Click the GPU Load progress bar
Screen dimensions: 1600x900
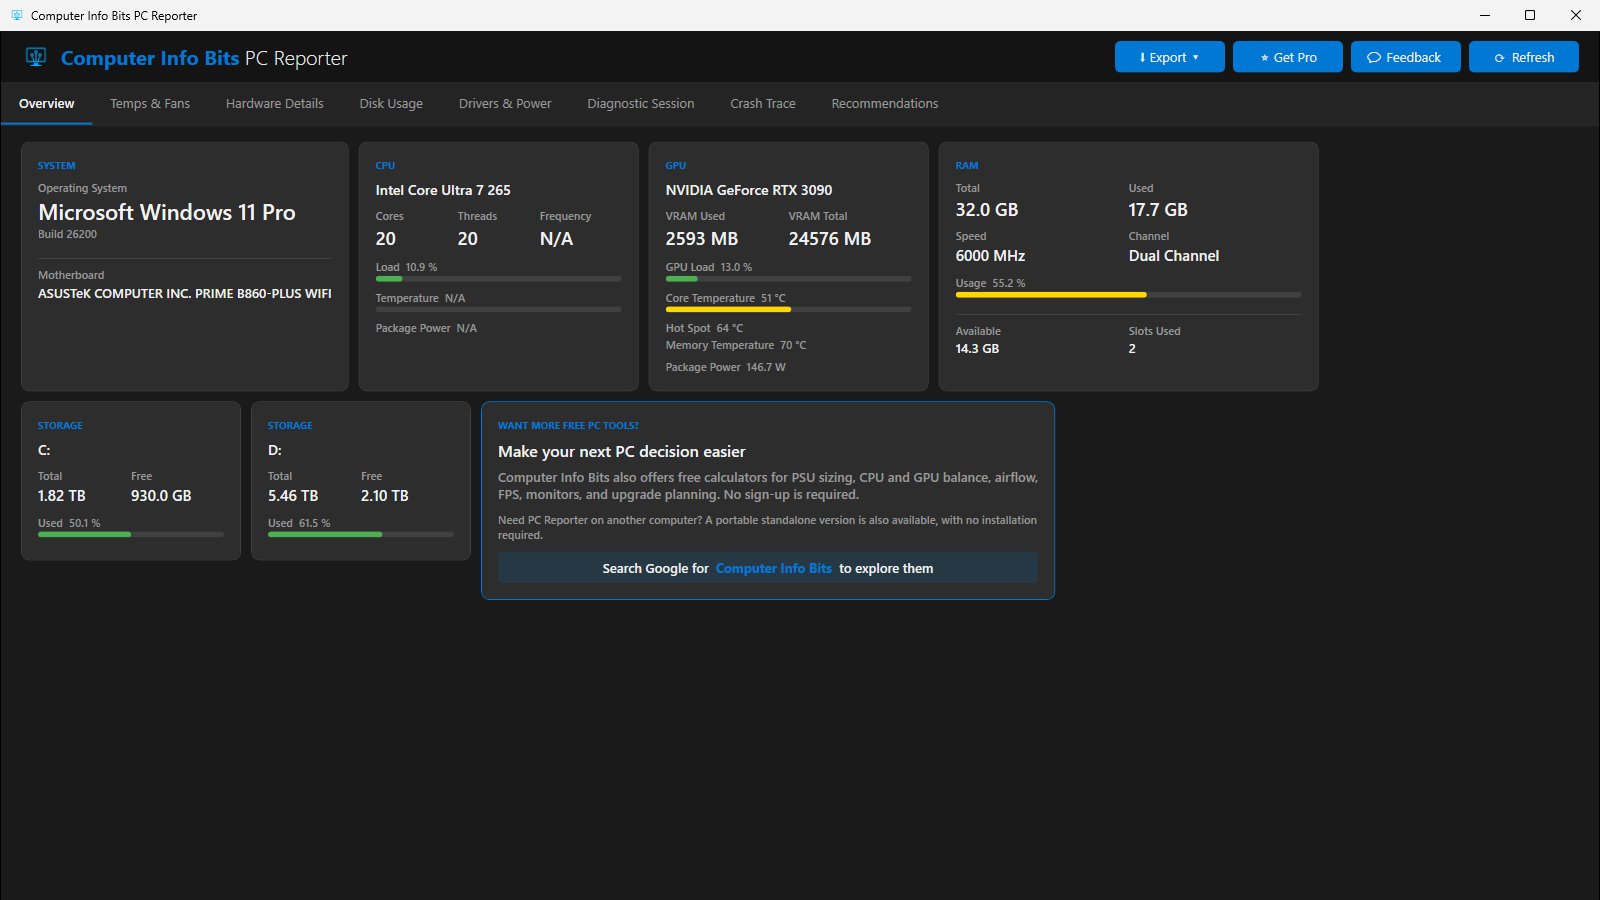[788, 279]
